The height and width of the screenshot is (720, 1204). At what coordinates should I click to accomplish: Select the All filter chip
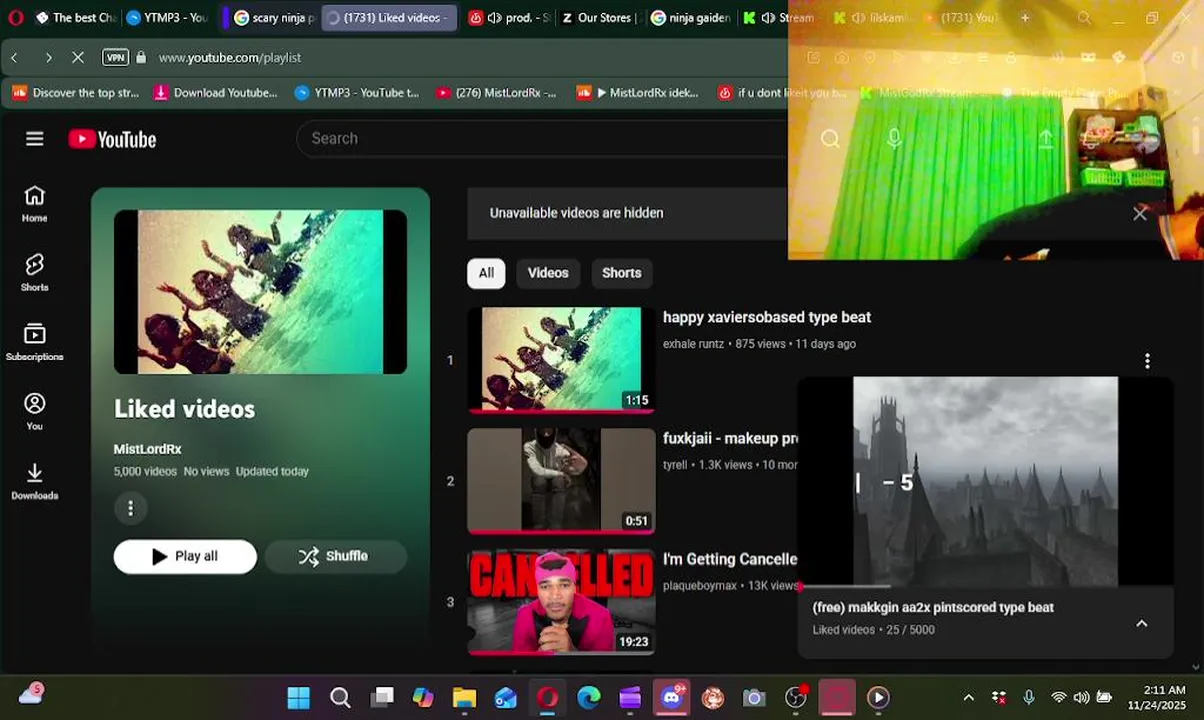pos(486,273)
